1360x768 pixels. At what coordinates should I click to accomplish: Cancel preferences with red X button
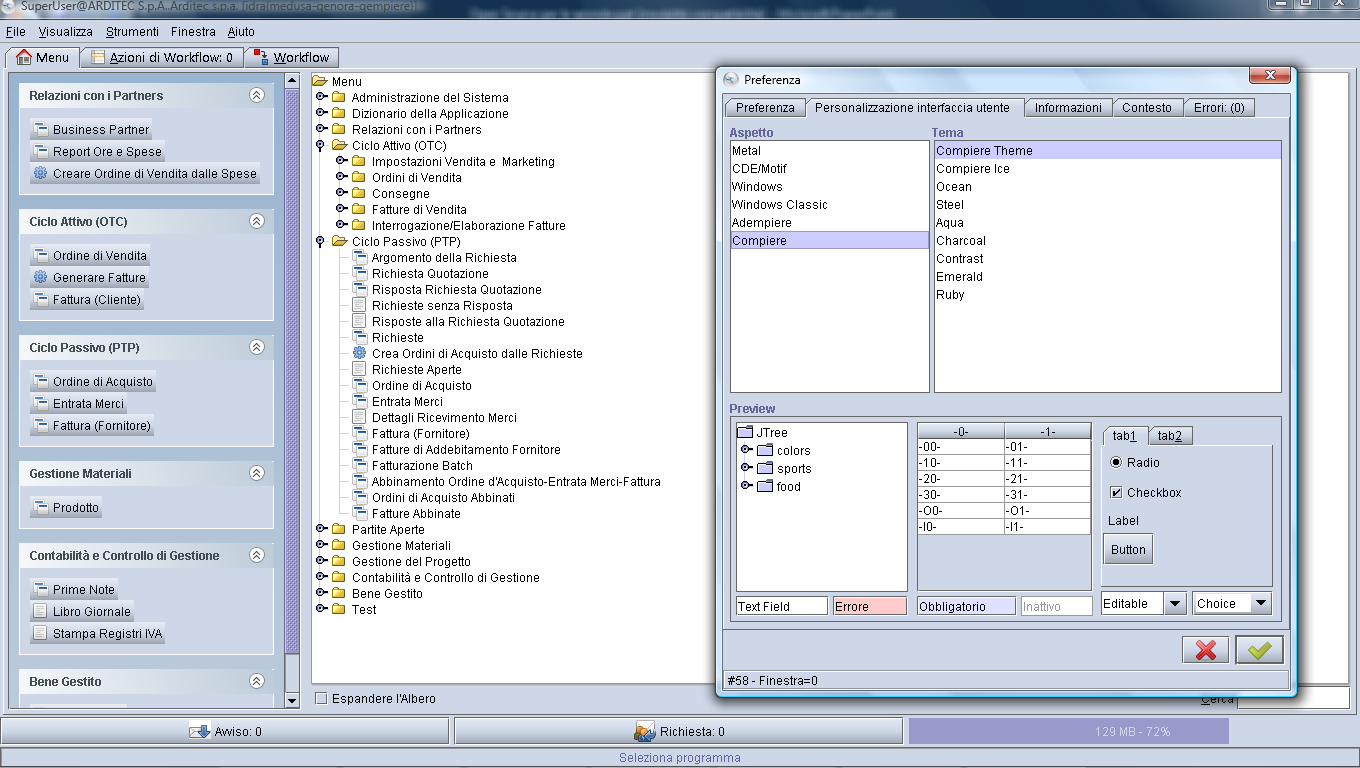[1205, 650]
